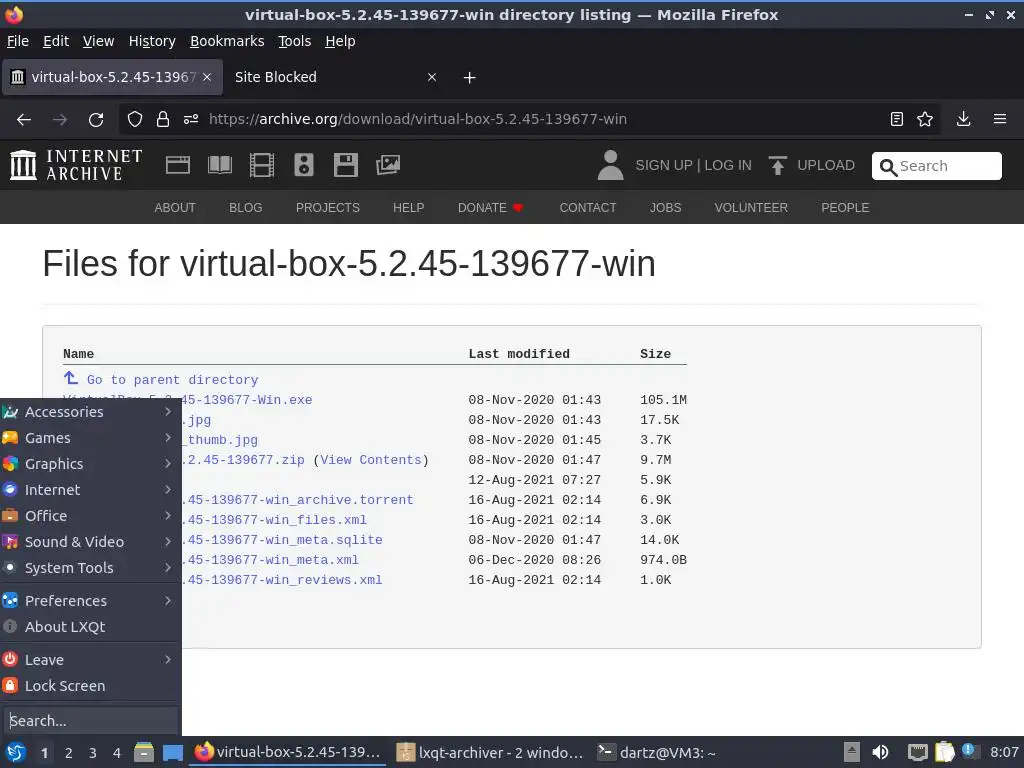The image size is (1024, 768).
Task: Click the start menu Search box
Action: click(x=90, y=721)
